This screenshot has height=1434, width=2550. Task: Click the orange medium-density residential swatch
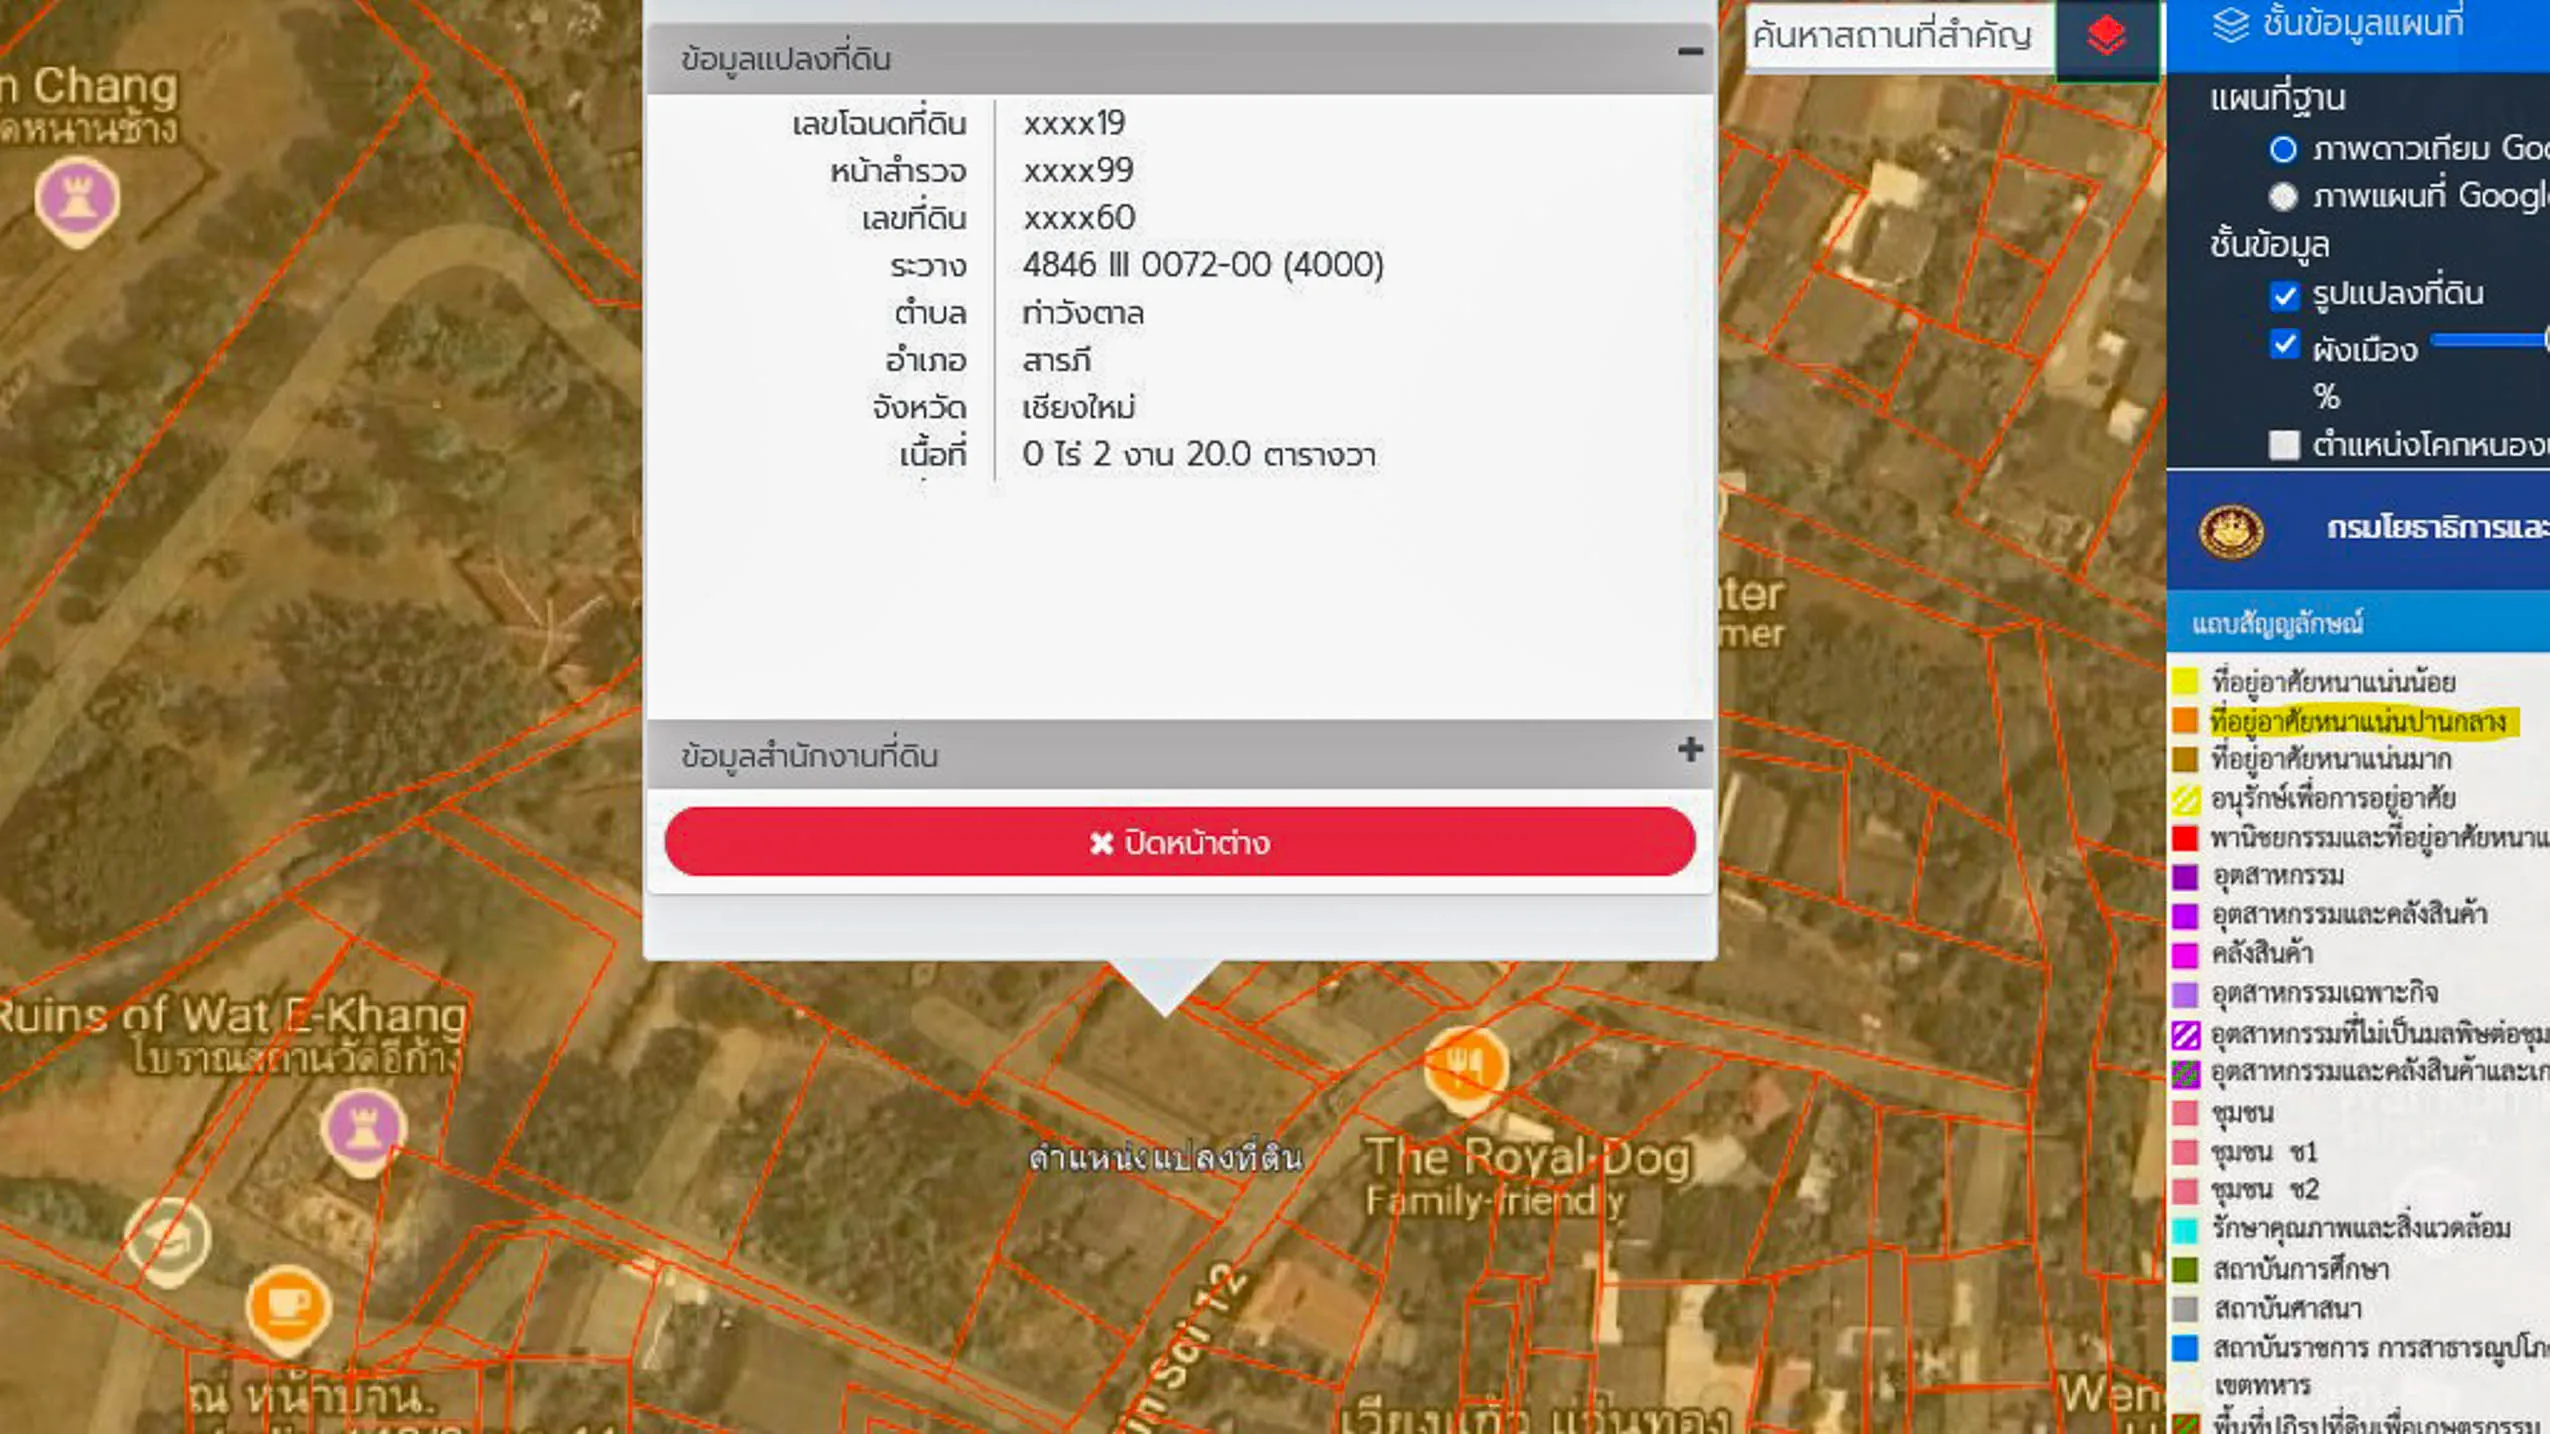(x=2185, y=721)
